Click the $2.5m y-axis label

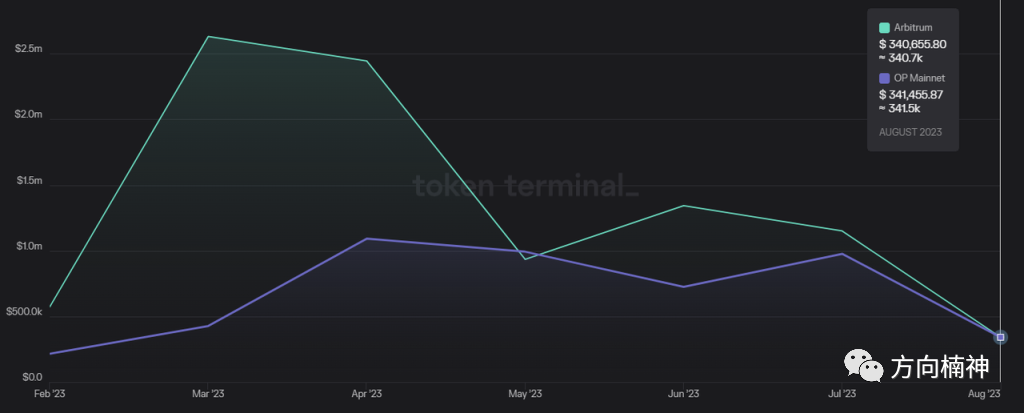[x=29, y=49]
